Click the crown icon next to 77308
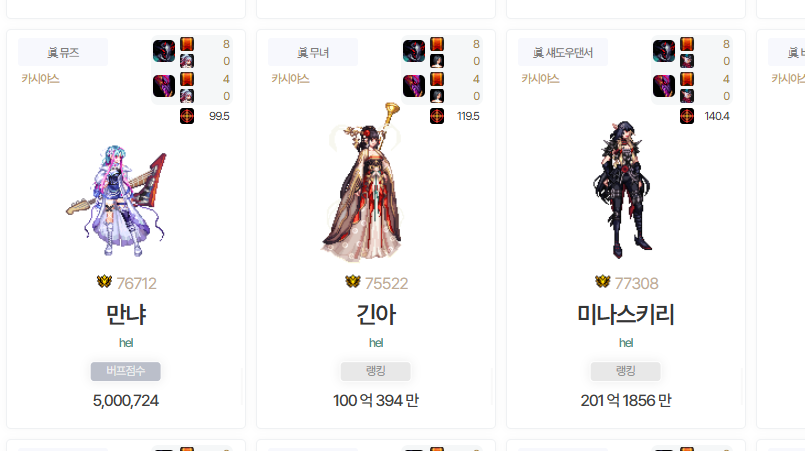805x451 pixels. pyautogui.click(x=602, y=281)
